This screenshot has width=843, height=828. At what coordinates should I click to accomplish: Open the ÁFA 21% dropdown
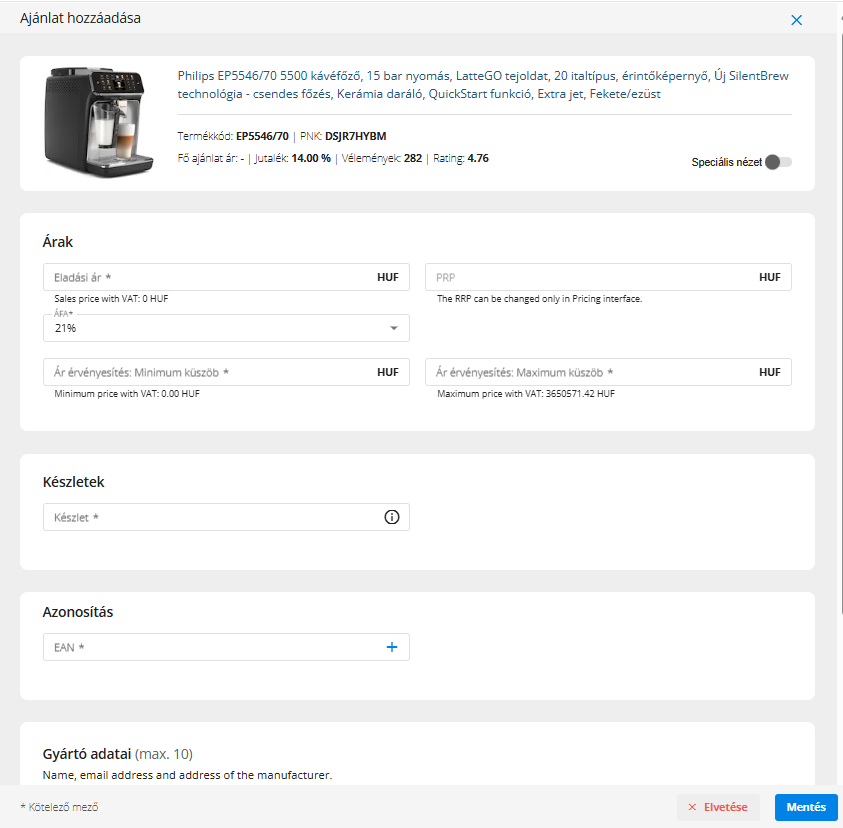(x=226, y=328)
